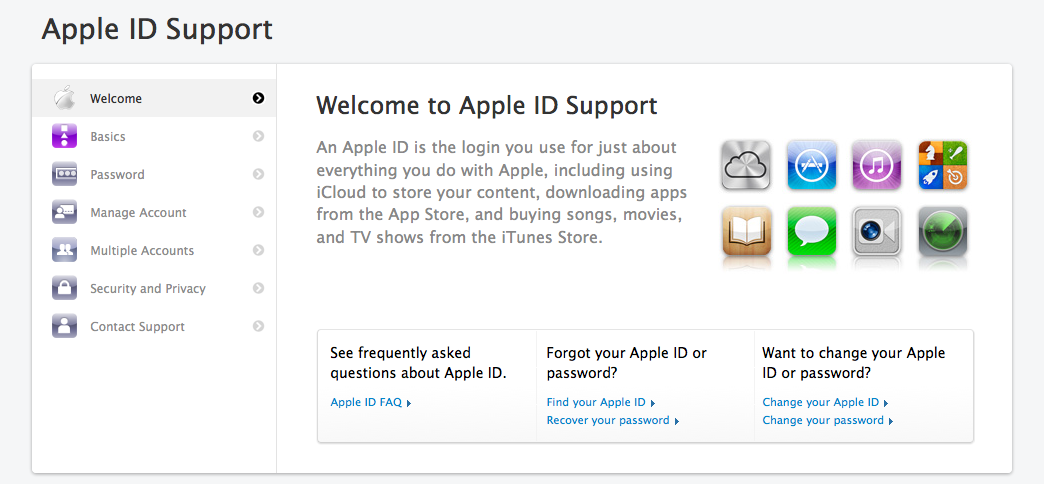Open Security and Privacy section

154,288
